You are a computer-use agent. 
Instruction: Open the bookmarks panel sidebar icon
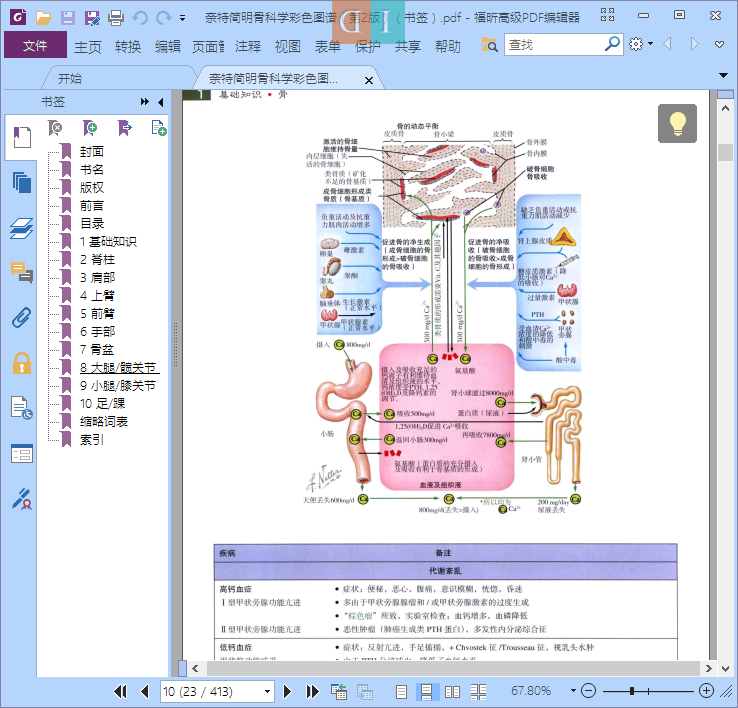[22, 137]
